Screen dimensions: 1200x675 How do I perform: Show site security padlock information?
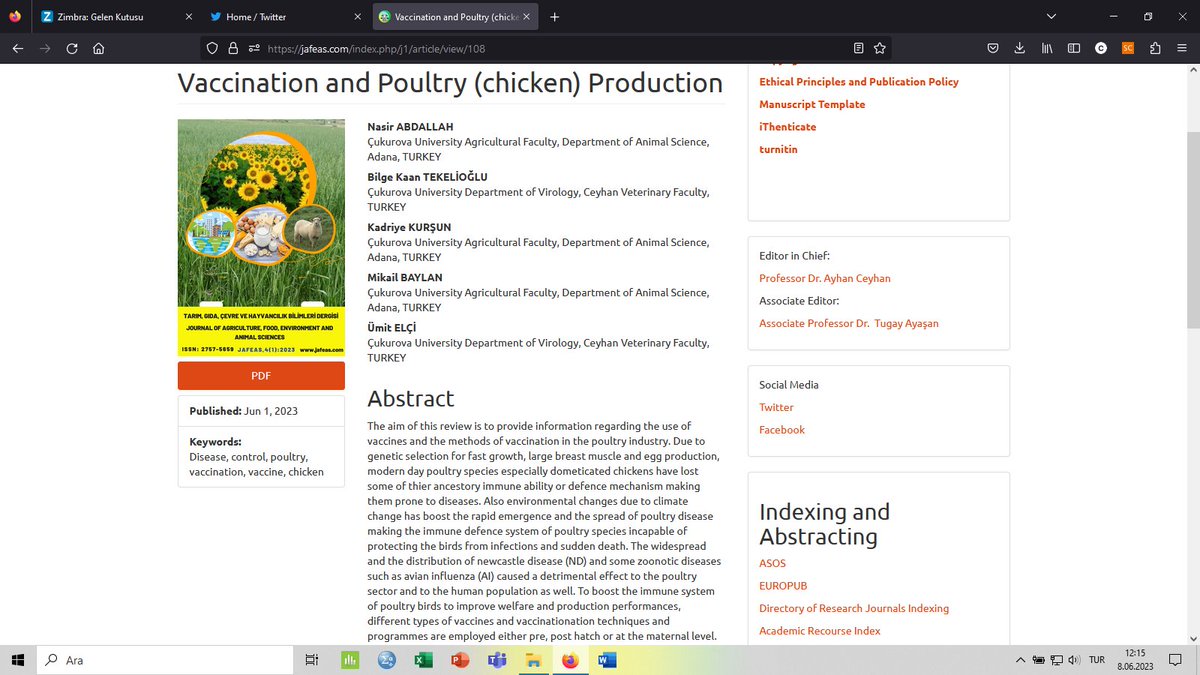[233, 48]
